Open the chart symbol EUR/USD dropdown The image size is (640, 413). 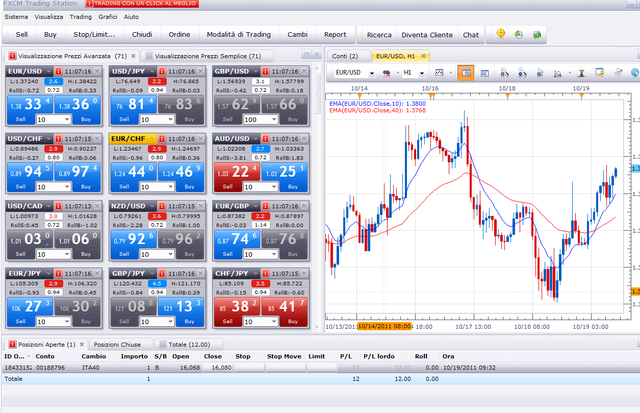pos(372,73)
